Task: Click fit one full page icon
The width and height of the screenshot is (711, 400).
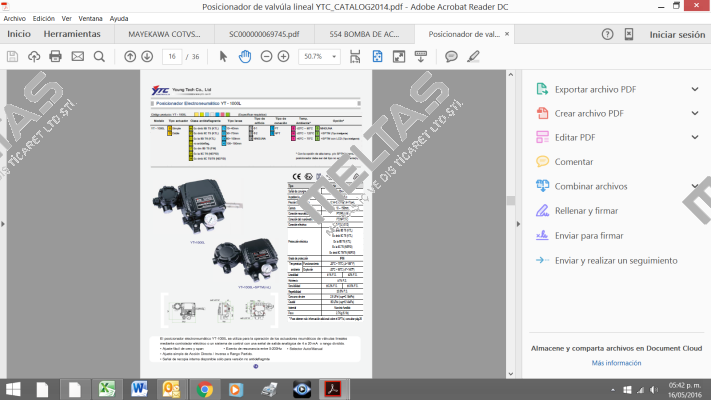Action: tap(377, 57)
